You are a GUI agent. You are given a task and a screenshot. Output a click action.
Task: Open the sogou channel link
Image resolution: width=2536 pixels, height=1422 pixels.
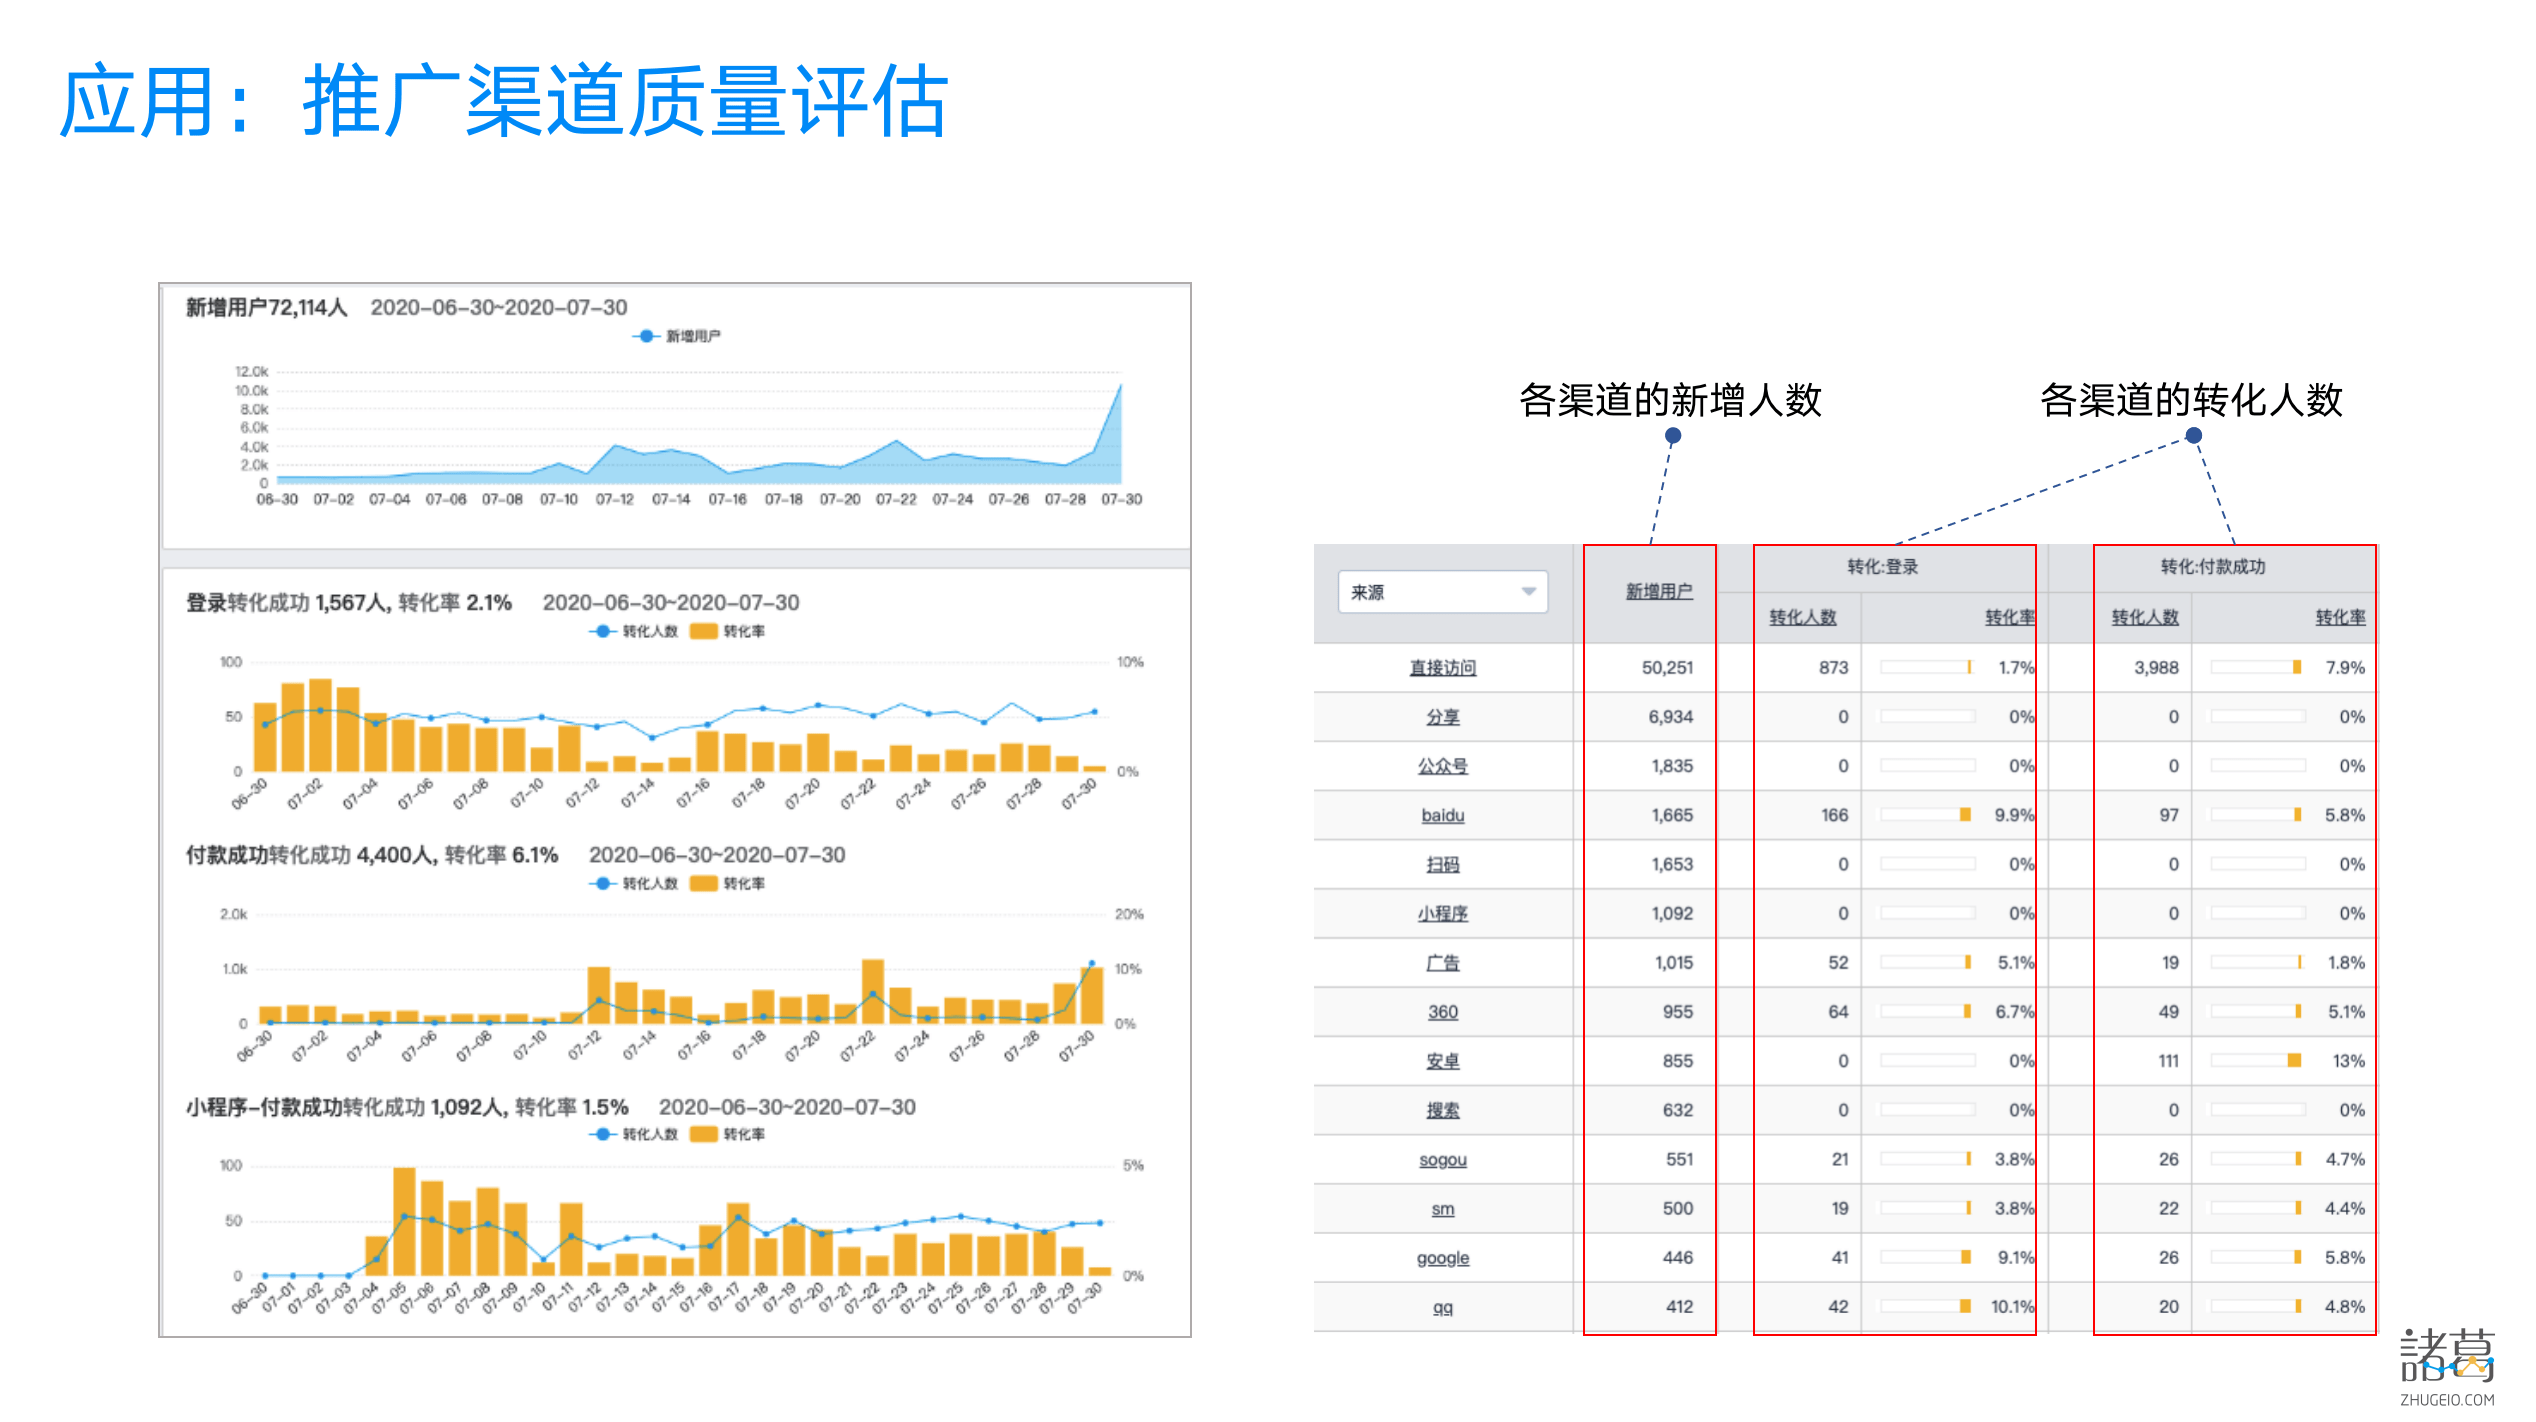tap(1442, 1160)
